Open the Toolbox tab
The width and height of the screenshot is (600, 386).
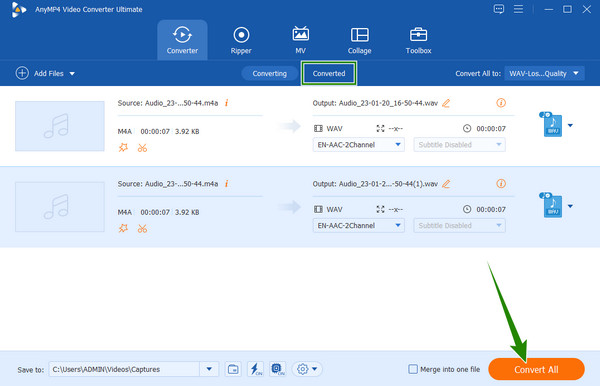(418, 40)
